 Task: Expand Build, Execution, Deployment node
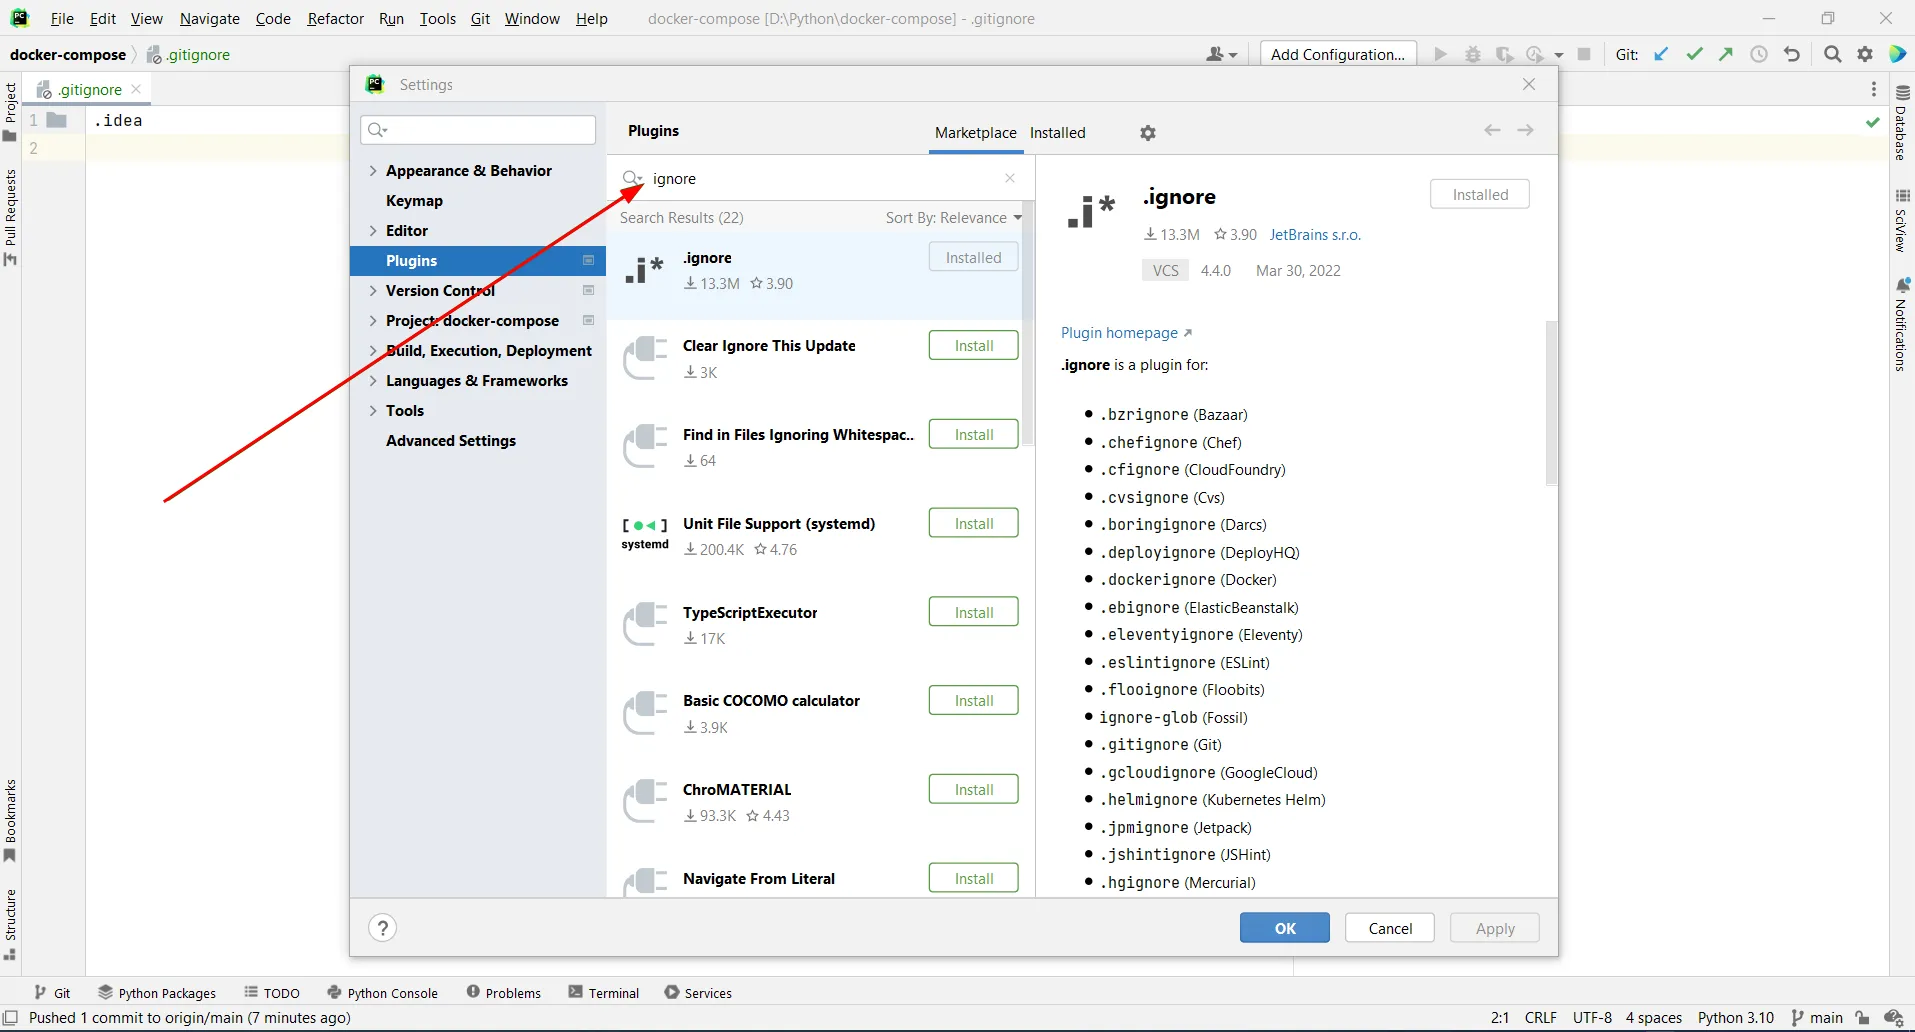click(373, 351)
